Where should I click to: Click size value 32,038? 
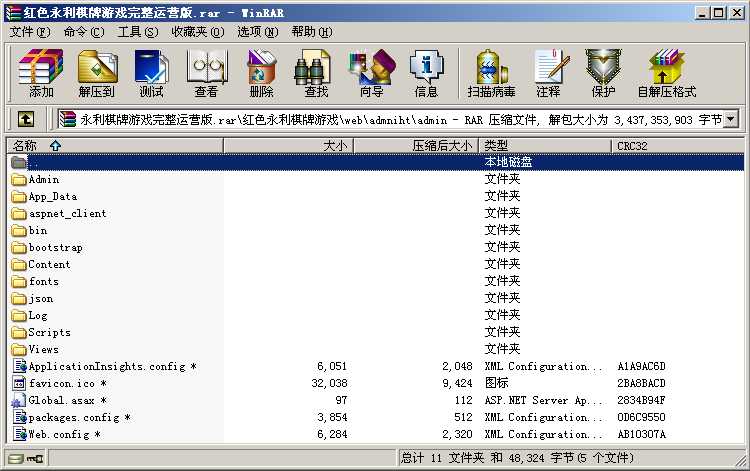pos(329,383)
